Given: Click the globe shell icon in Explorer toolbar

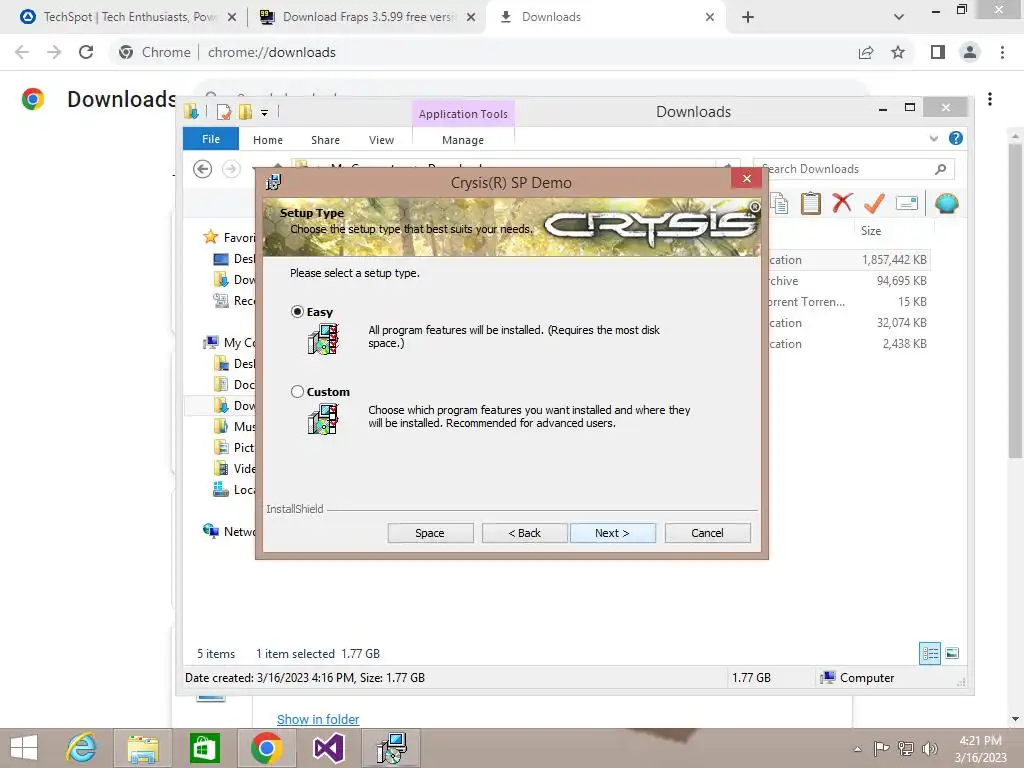Looking at the screenshot, I should (946, 203).
